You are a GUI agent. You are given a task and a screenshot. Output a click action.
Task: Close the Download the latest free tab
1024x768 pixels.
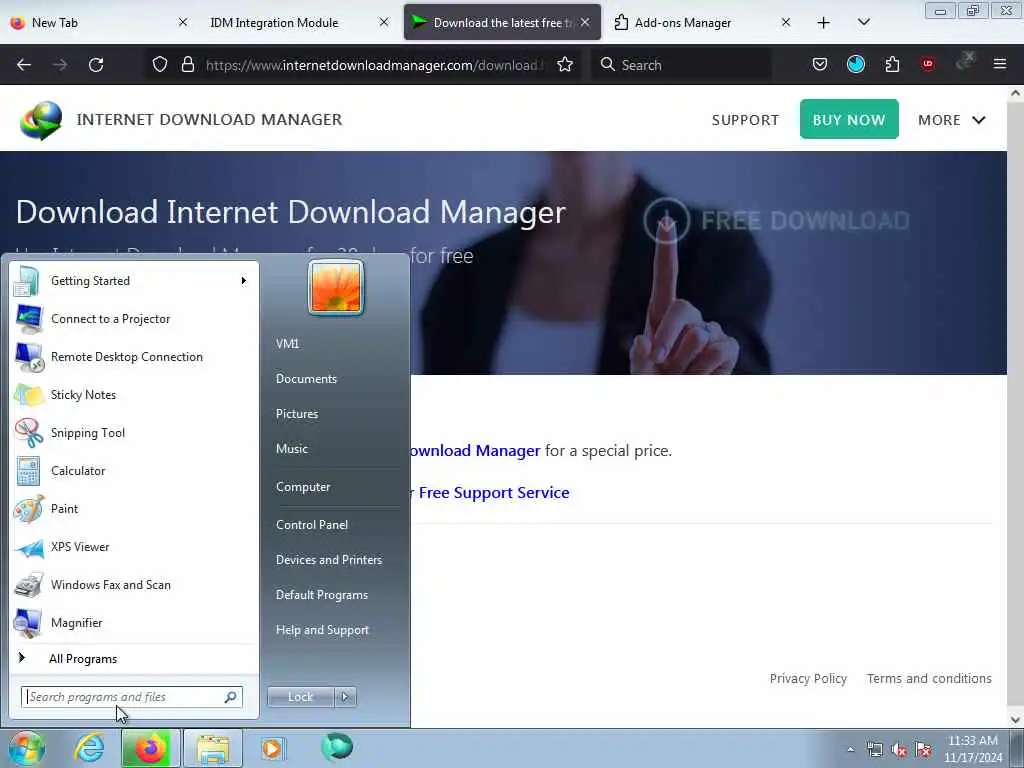point(585,22)
